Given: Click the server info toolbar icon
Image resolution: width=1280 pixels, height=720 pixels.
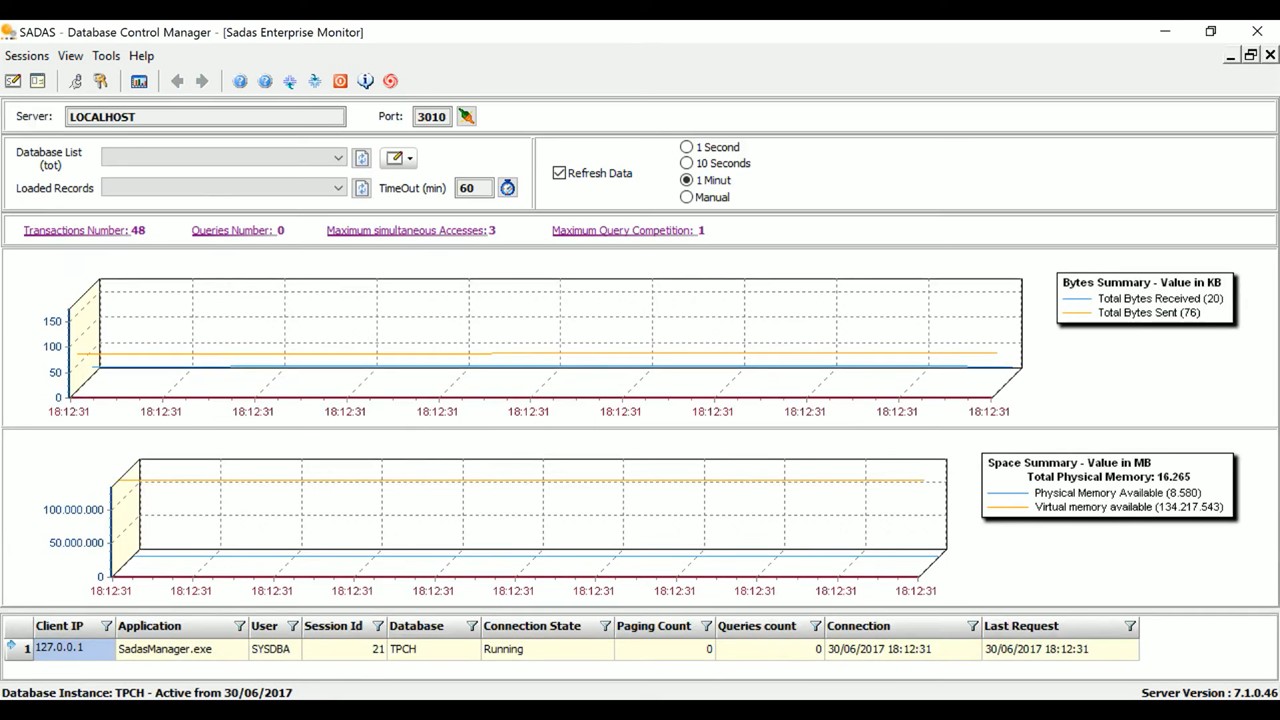Looking at the screenshot, I should (x=365, y=81).
